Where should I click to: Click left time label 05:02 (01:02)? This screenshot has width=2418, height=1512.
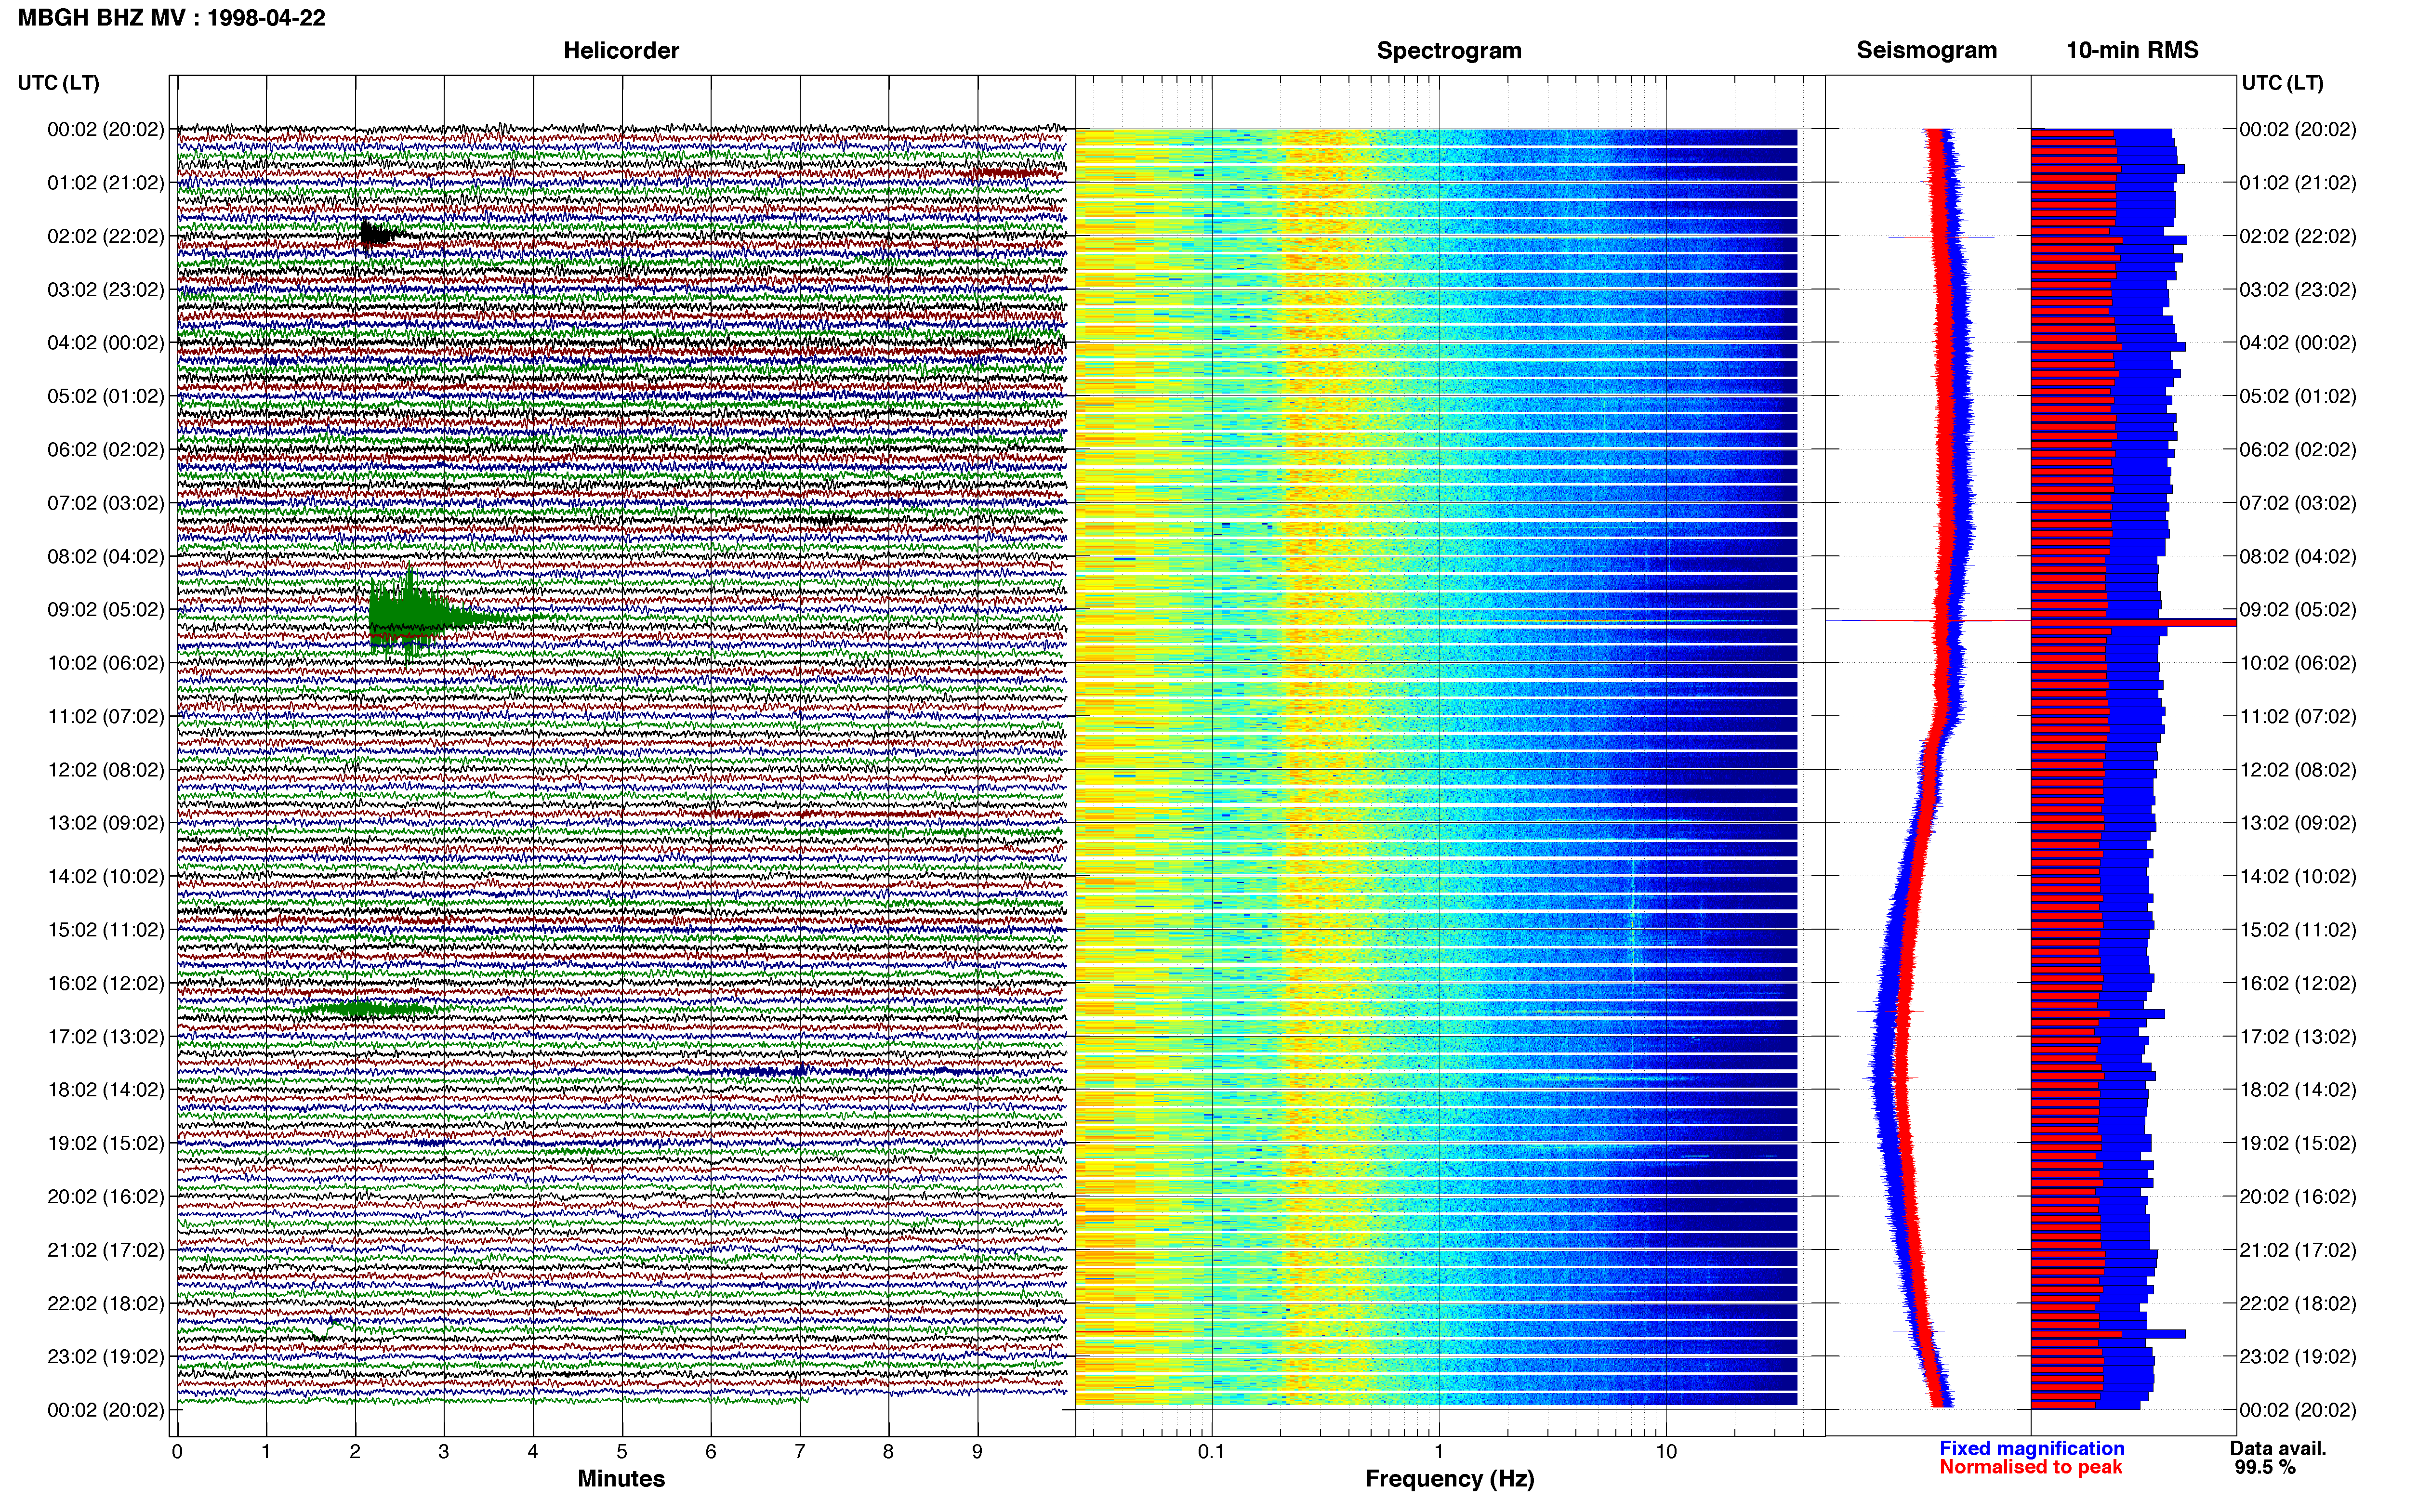click(106, 396)
